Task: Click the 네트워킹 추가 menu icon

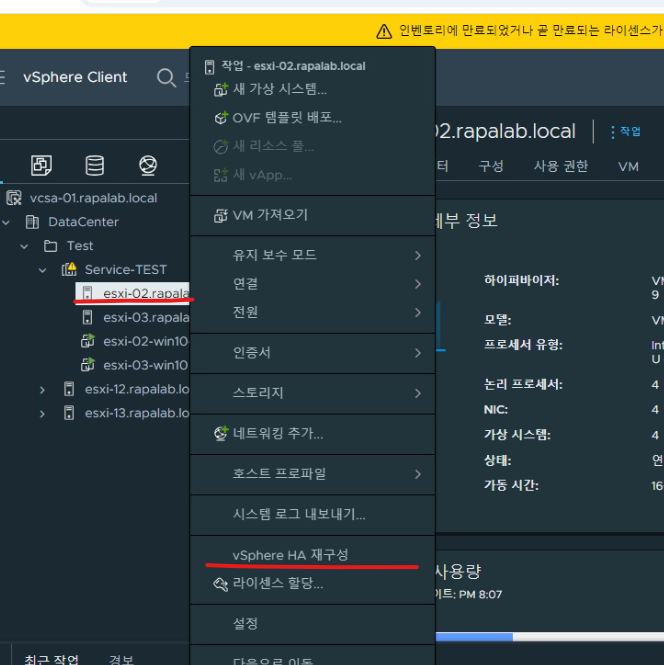Action: [220, 433]
